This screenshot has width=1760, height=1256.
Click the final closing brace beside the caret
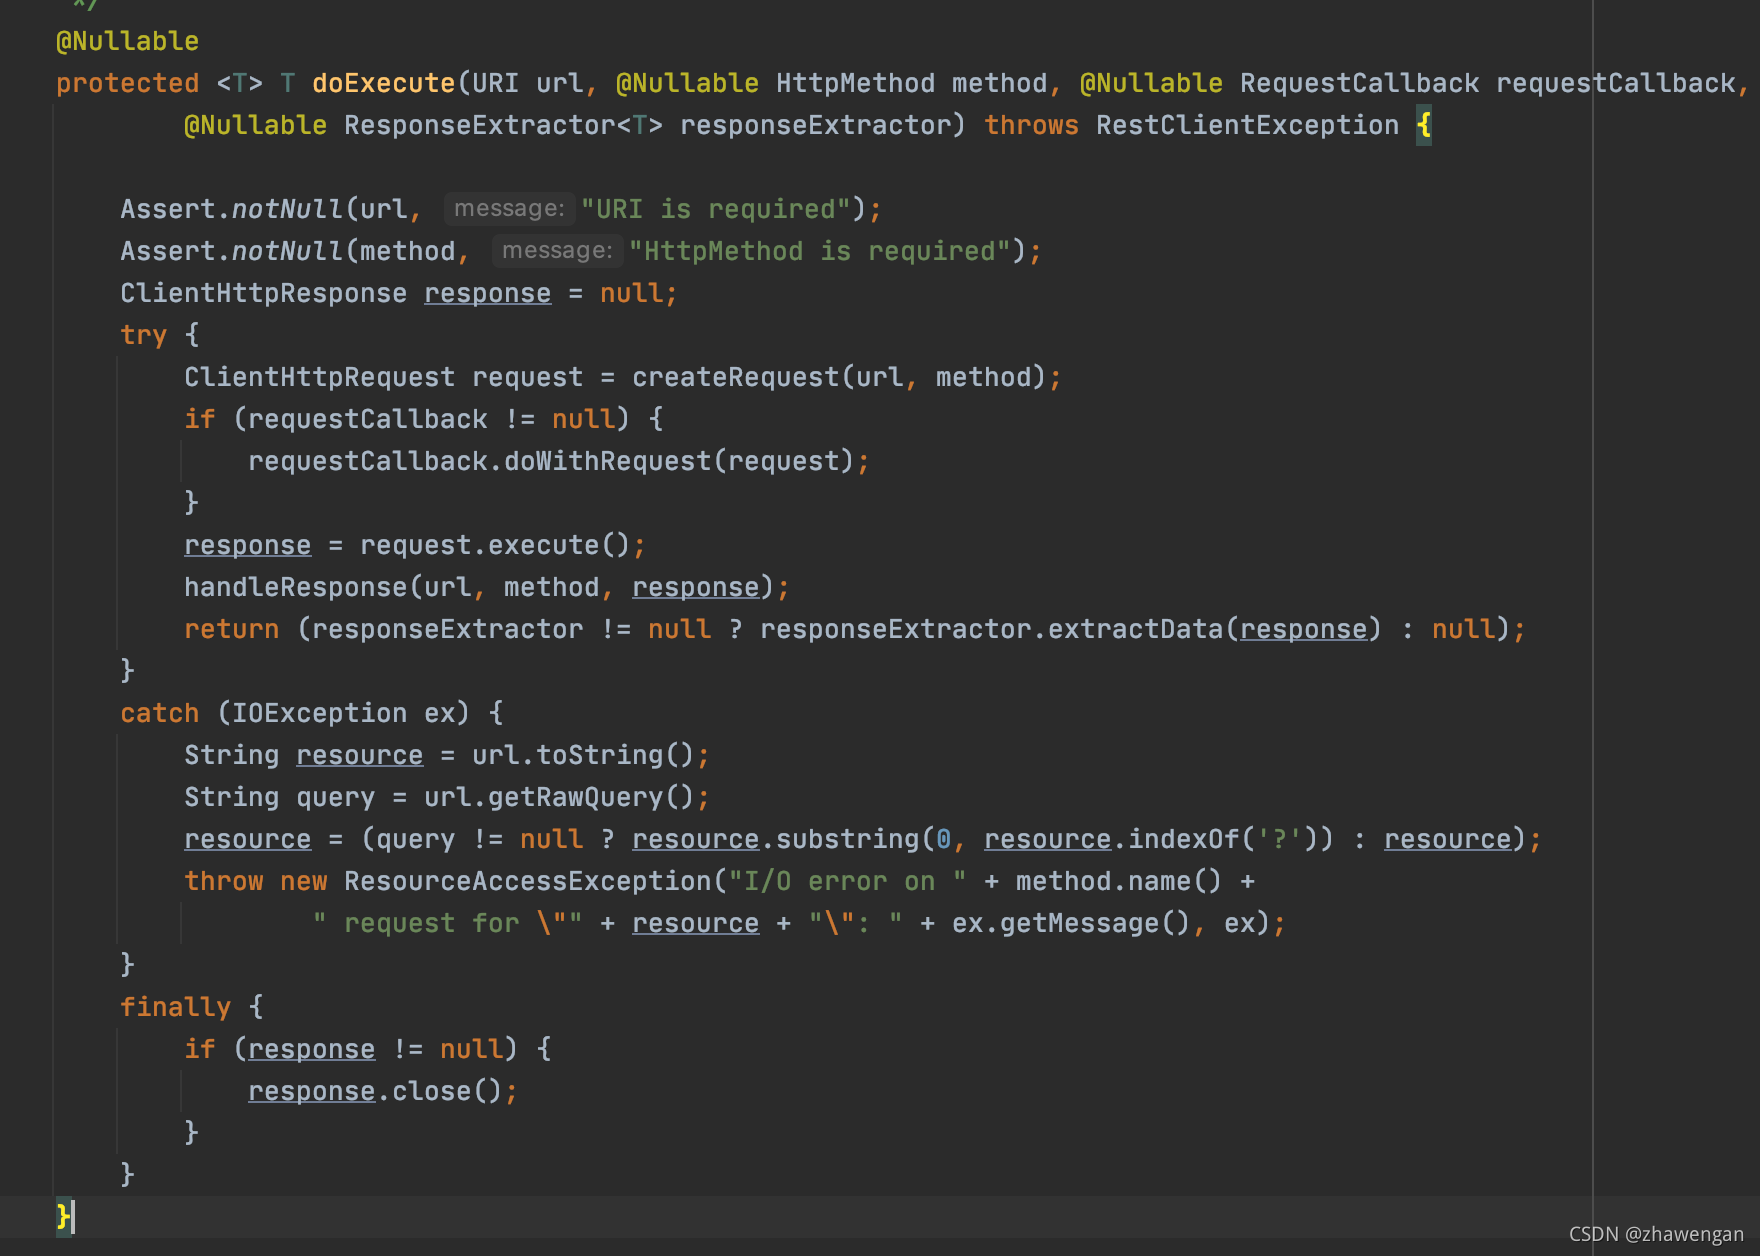64,1217
